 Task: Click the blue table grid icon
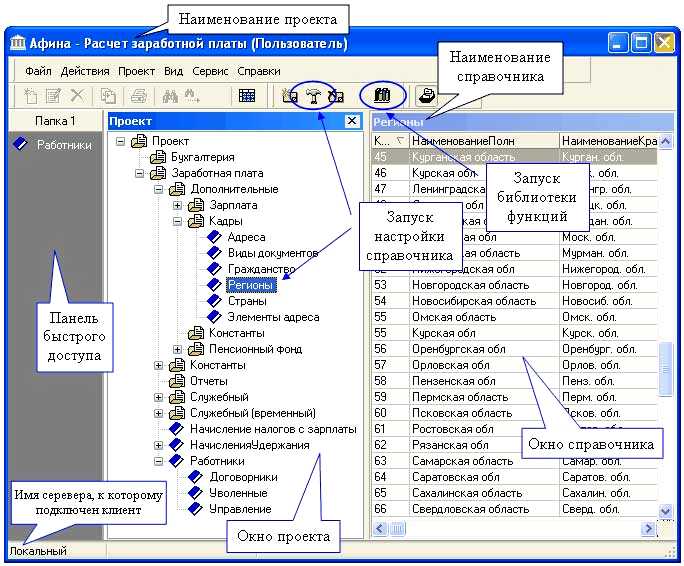tap(247, 96)
